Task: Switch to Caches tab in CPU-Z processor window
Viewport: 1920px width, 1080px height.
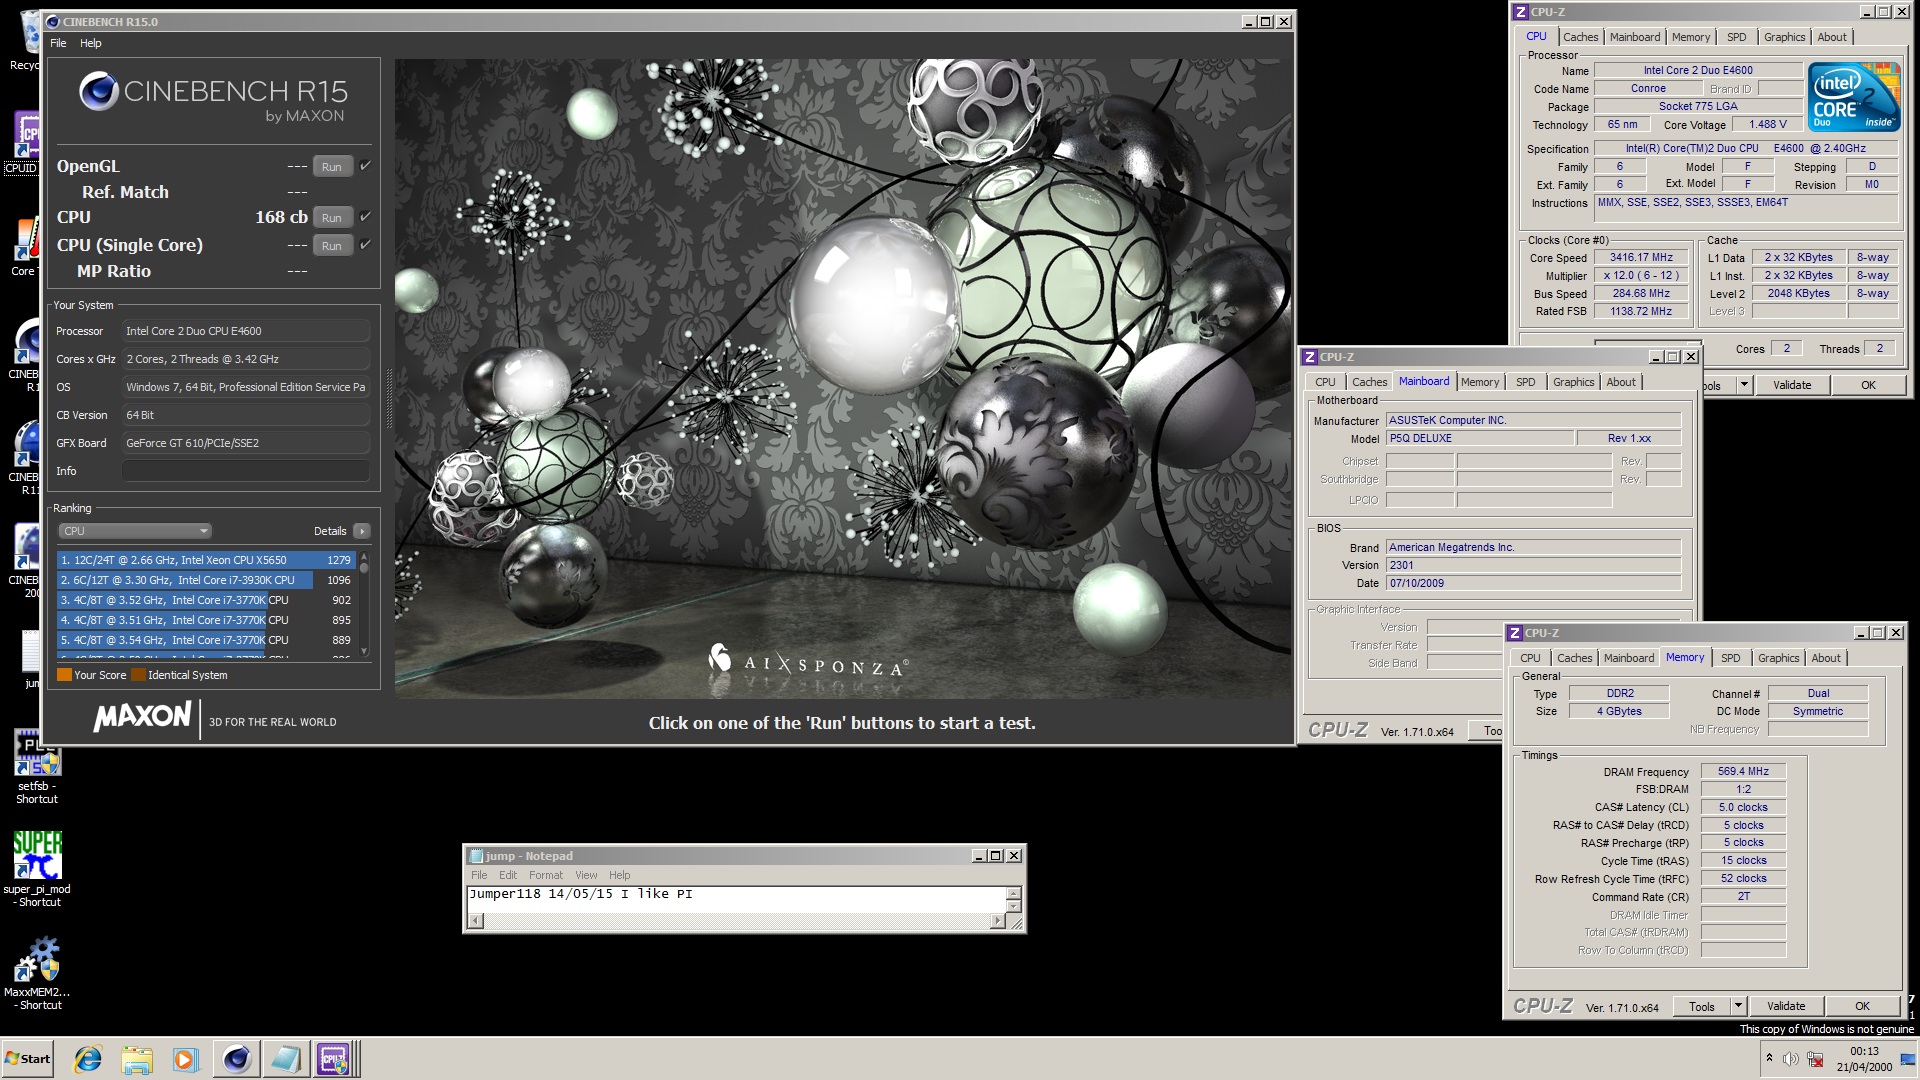Action: coord(1580,37)
